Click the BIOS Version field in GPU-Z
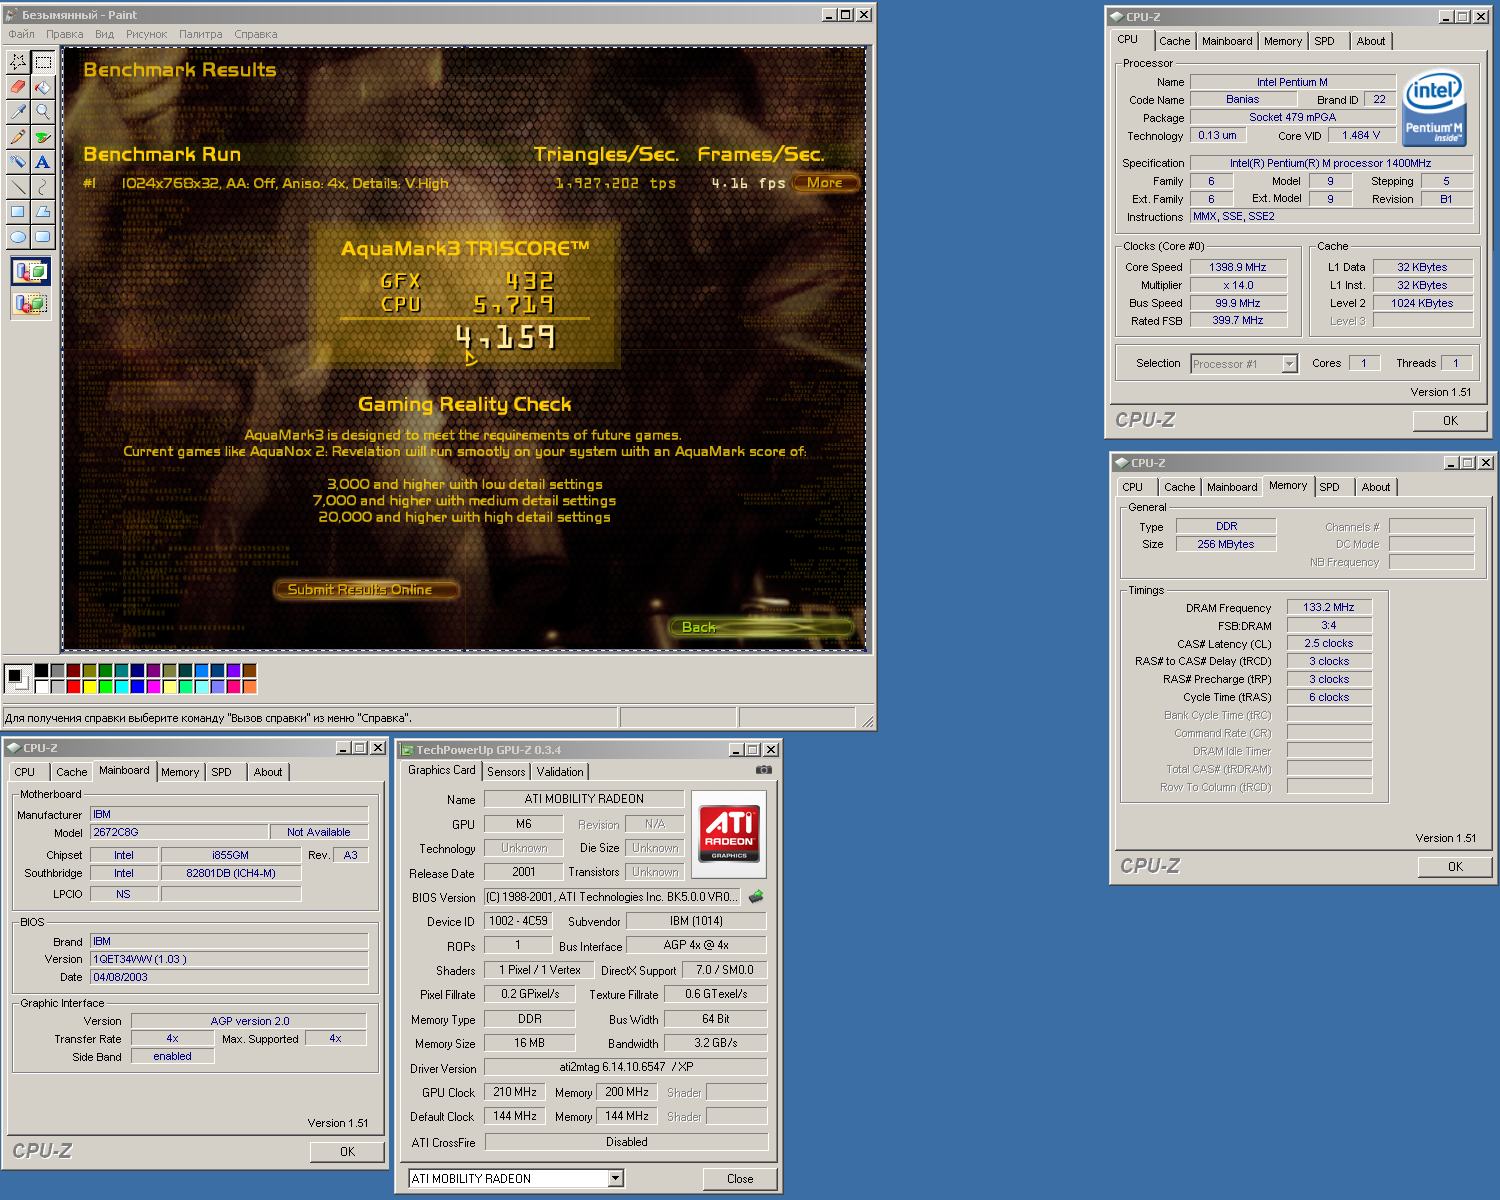This screenshot has width=1500, height=1200. click(613, 897)
